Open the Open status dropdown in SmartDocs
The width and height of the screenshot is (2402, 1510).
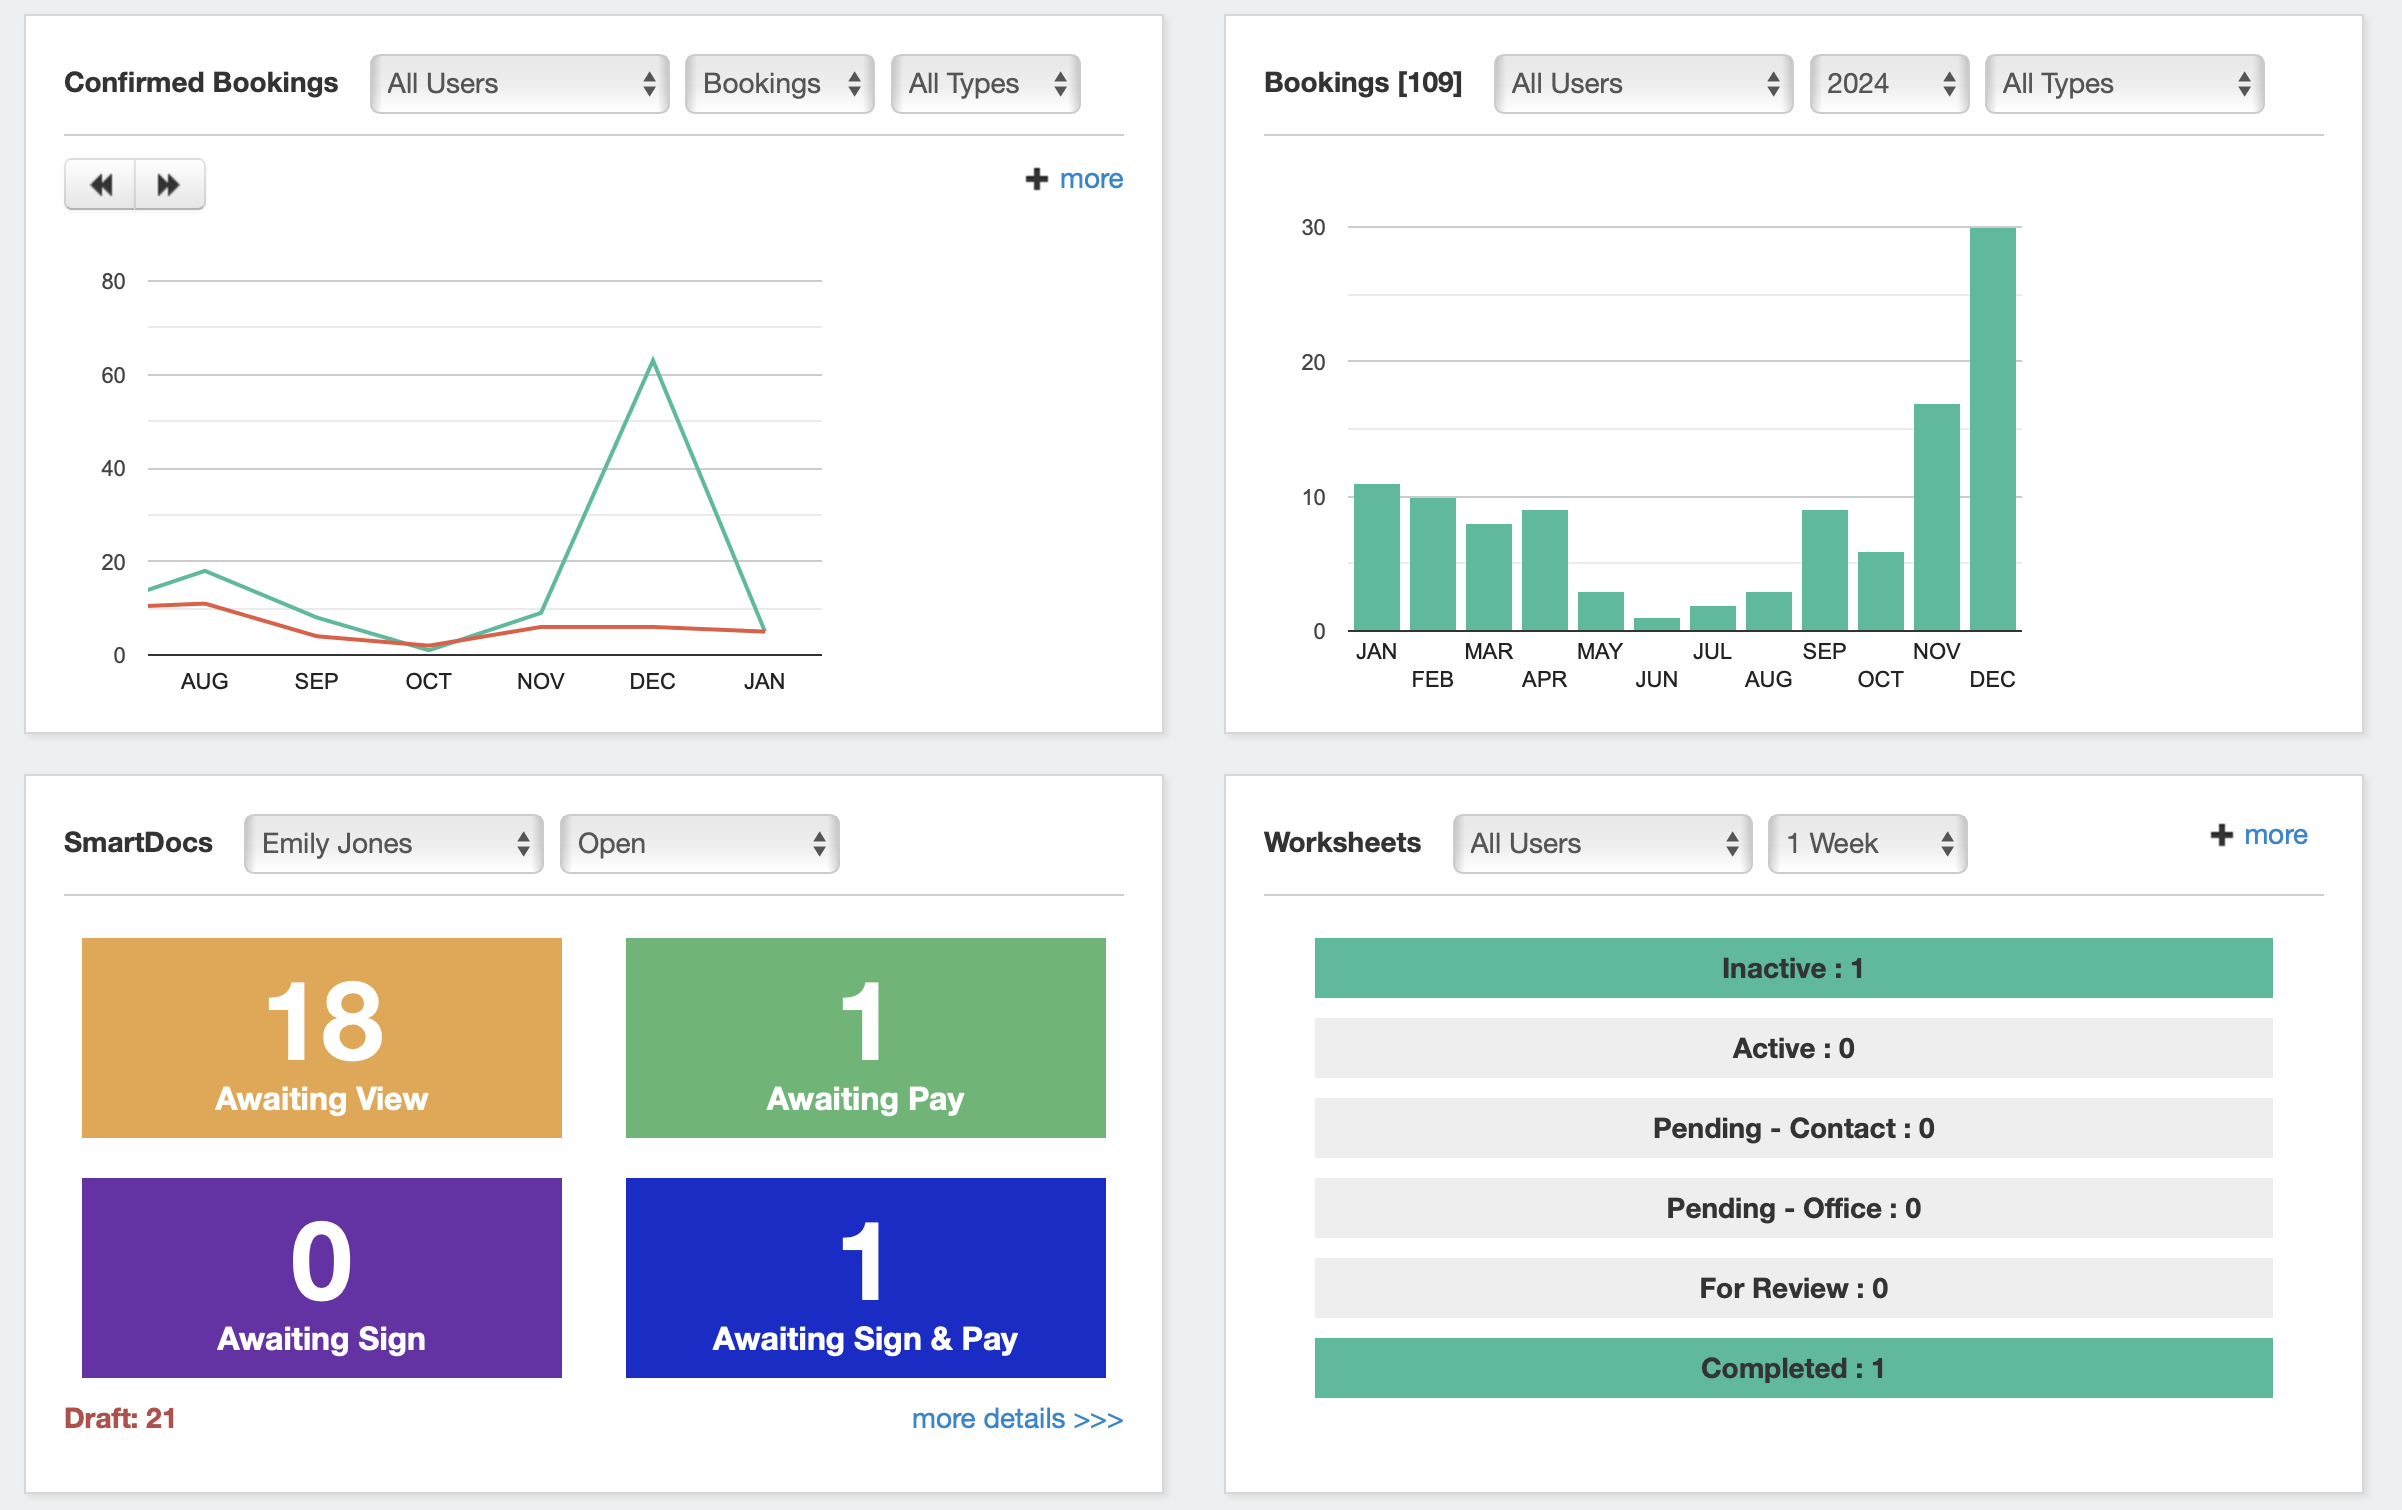(x=699, y=843)
